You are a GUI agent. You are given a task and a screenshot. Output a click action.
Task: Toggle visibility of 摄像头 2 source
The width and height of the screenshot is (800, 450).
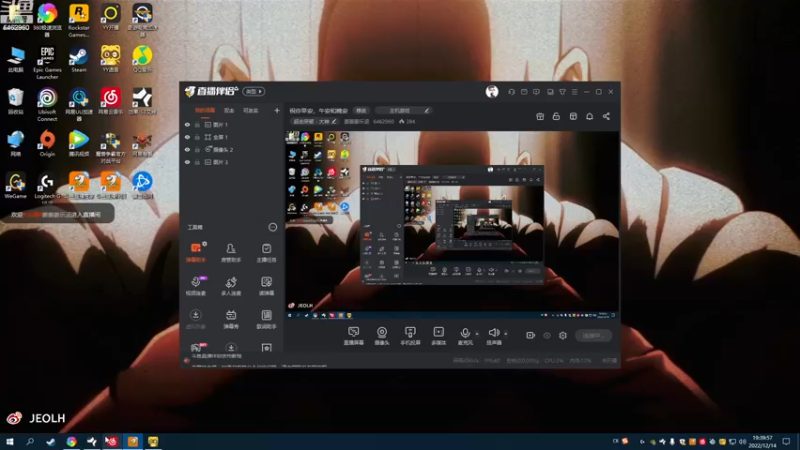187,149
